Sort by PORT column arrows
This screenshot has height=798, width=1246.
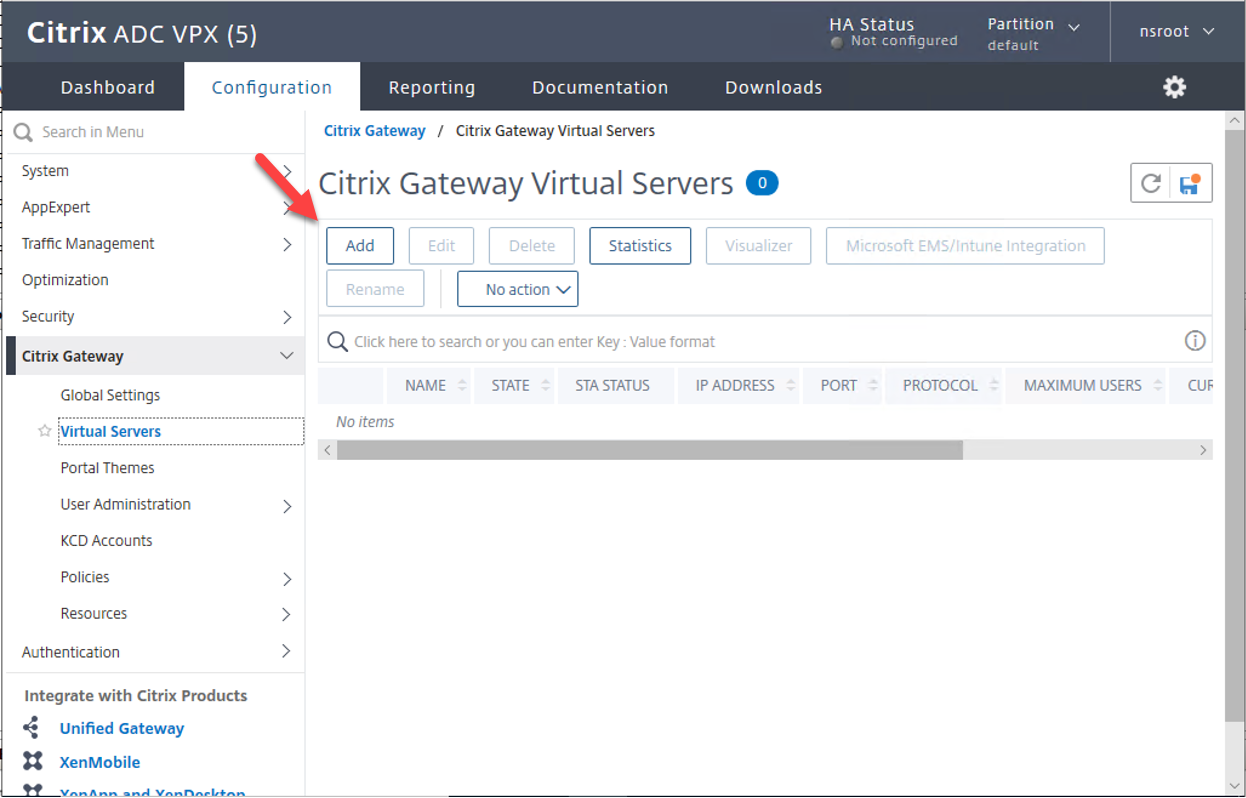pyautogui.click(x=873, y=385)
